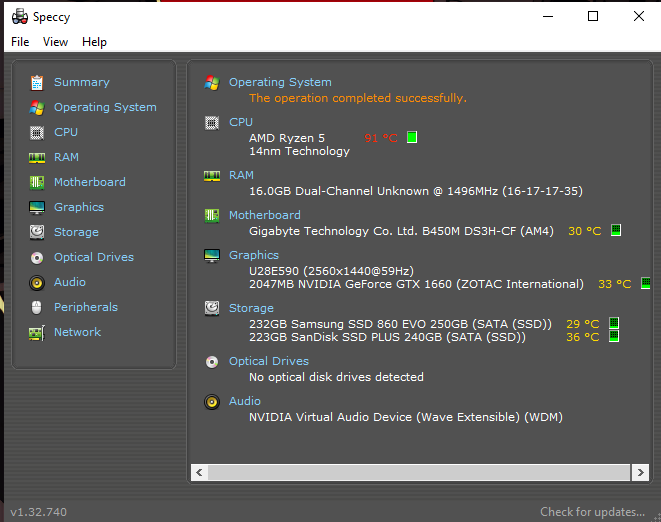The image size is (661, 522).
Task: Click the green CPU temperature indicator icon
Action: click(x=412, y=137)
